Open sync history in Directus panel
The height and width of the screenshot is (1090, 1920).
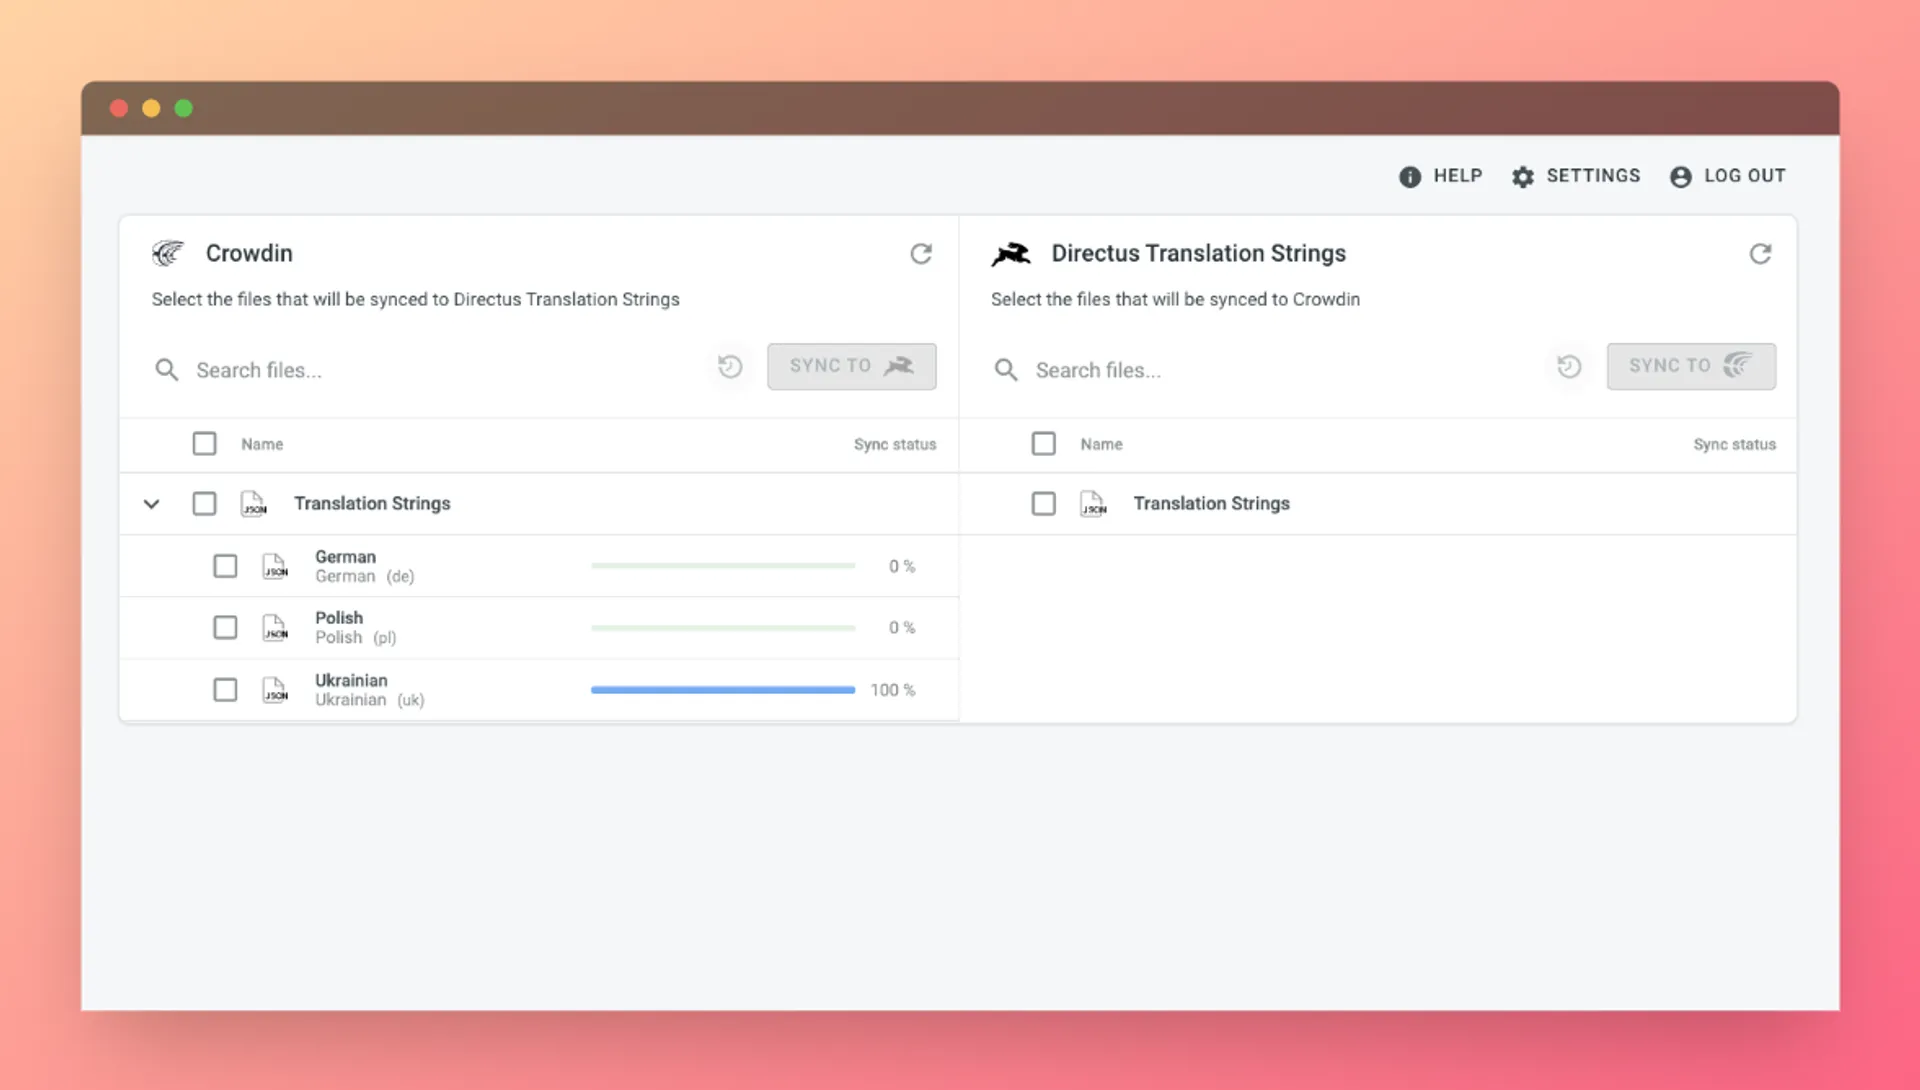coord(1569,367)
